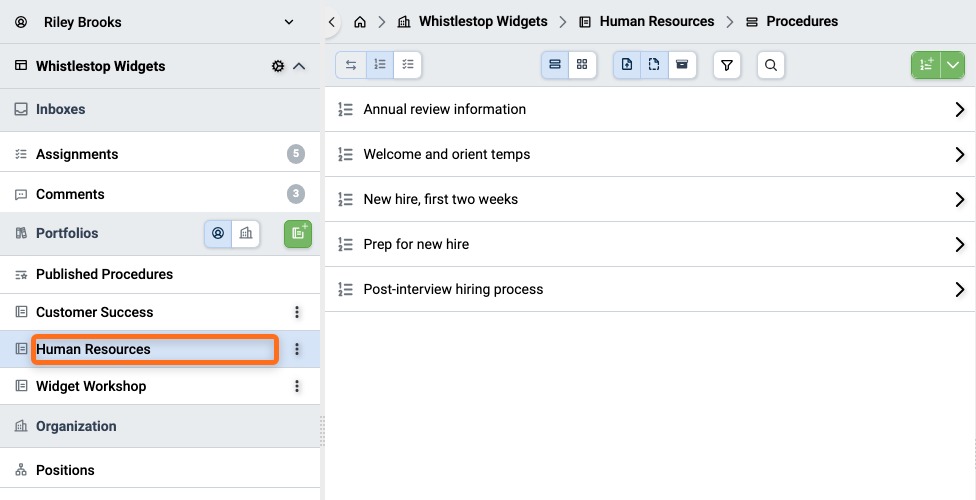This screenshot has height=500, width=976.
Task: Click the Assignments checklist icon
Action: [x=21, y=154]
